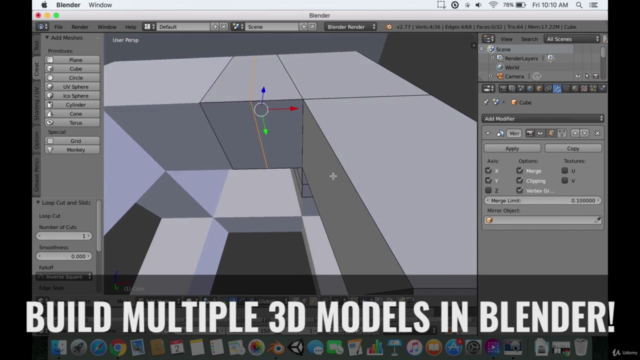Image resolution: width=640 pixels, height=360 pixels.
Task: Toggle Camera visibility eye in outliner
Action: click(578, 76)
